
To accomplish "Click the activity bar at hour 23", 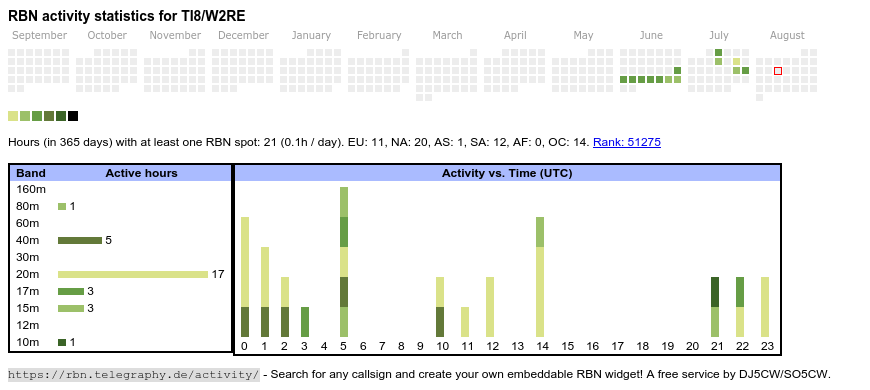I will [765, 307].
